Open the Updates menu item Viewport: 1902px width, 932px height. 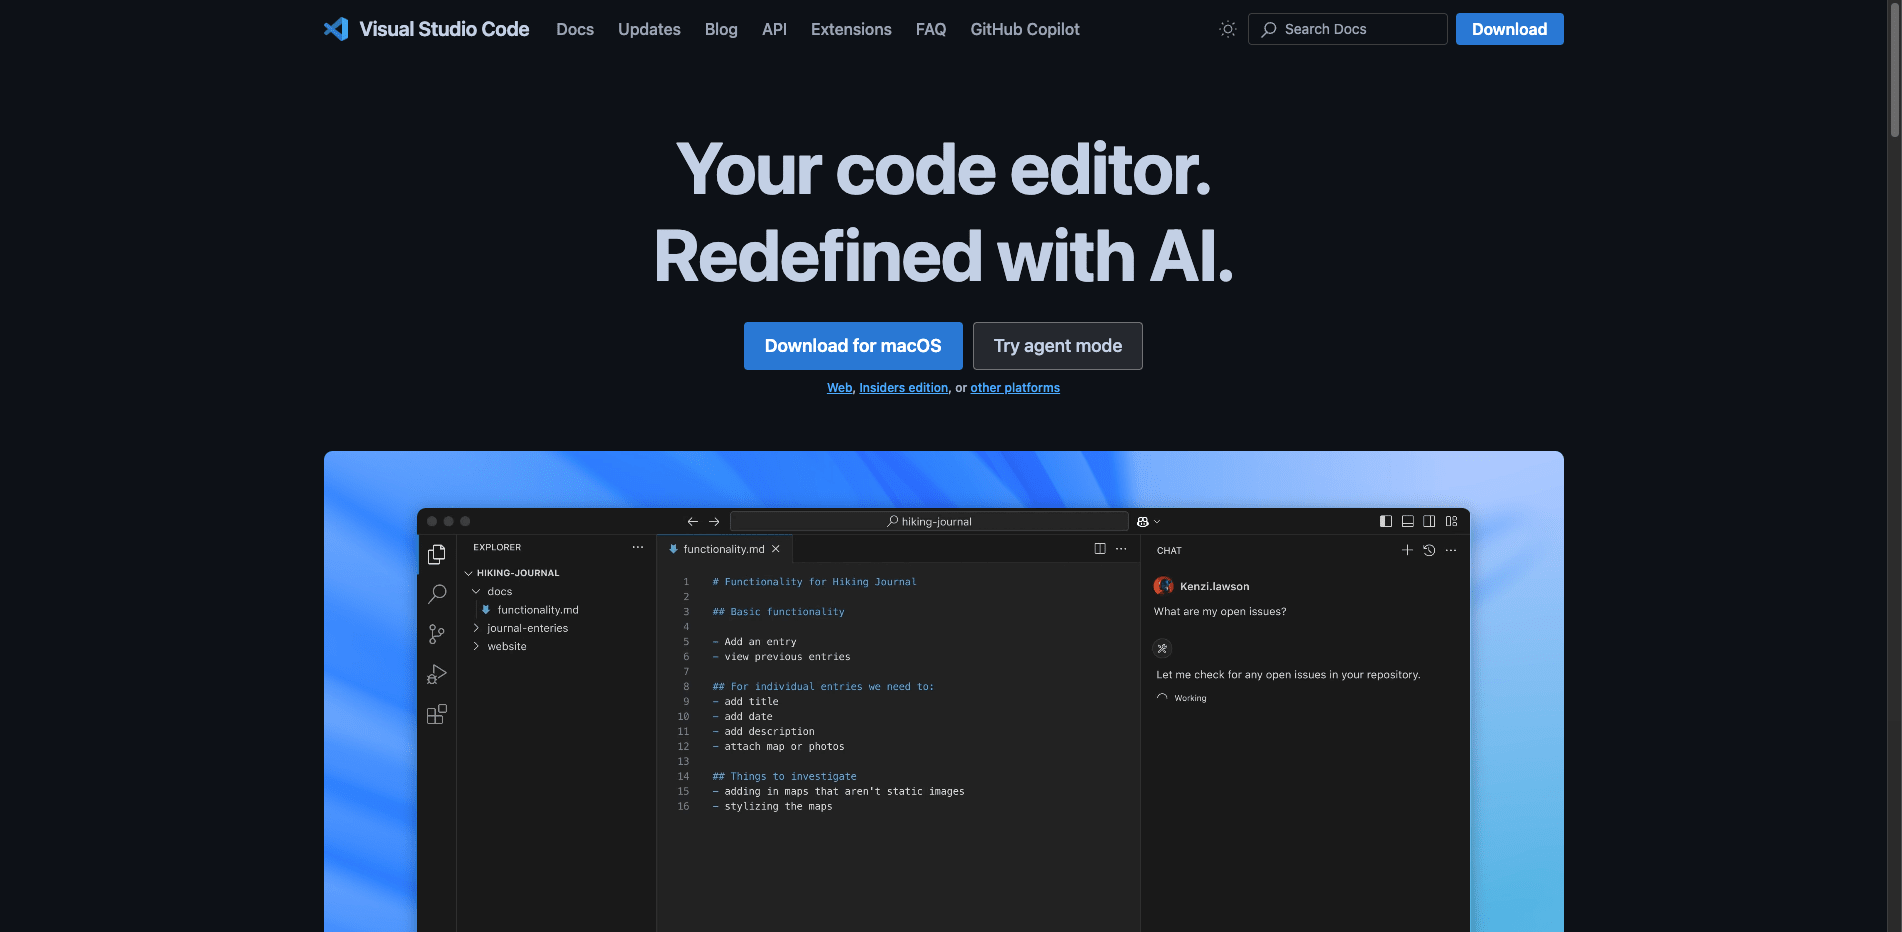[648, 29]
